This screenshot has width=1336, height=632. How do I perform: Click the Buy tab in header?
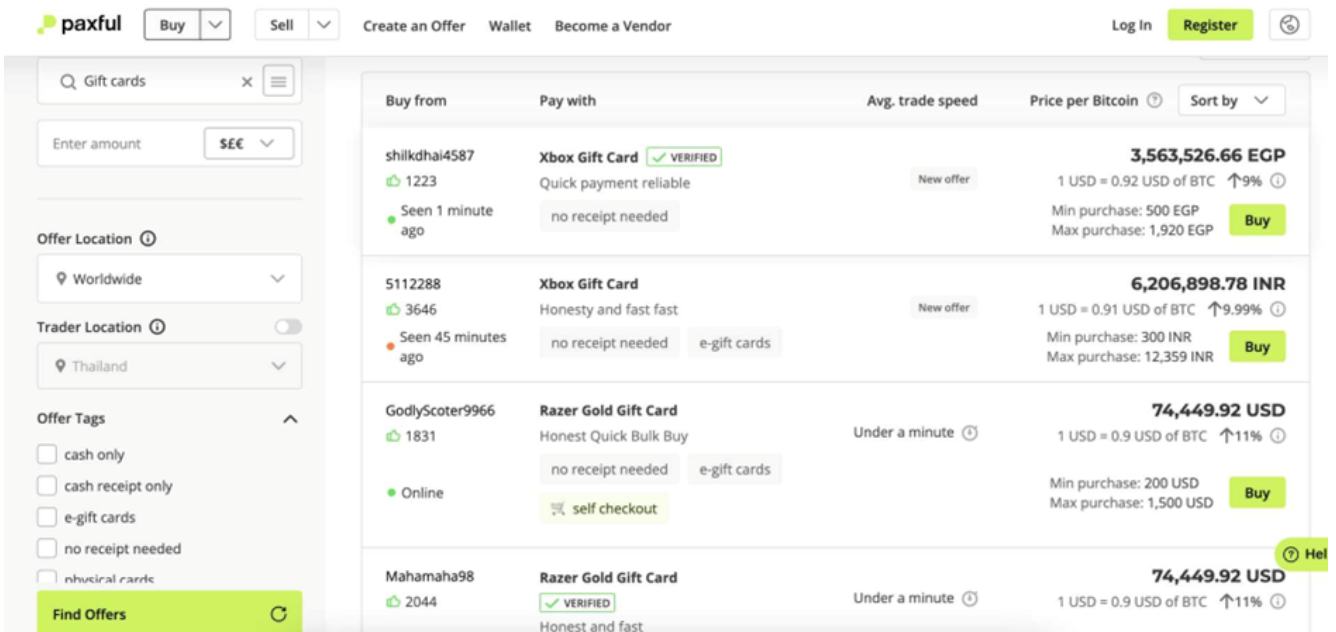point(172,26)
